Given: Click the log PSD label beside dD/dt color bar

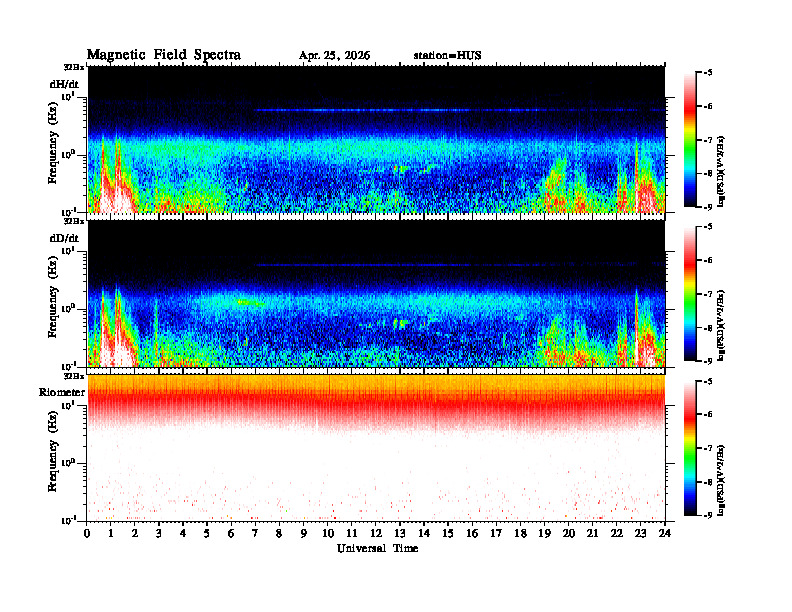Looking at the screenshot, I should [x=721, y=325].
